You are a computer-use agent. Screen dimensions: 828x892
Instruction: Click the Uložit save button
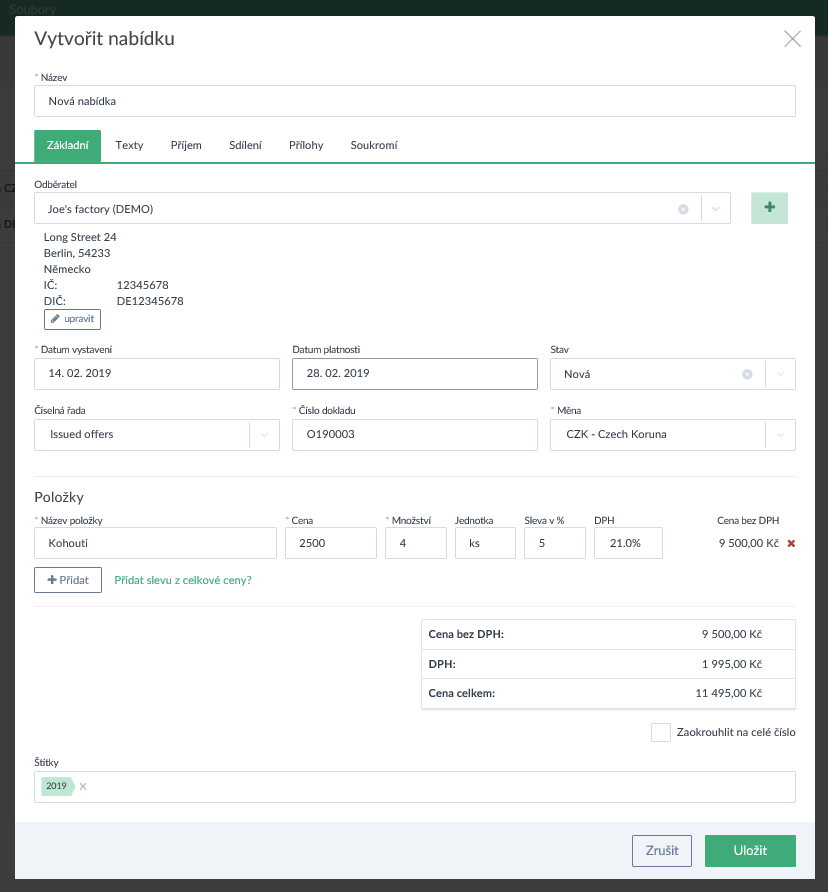[x=749, y=851]
